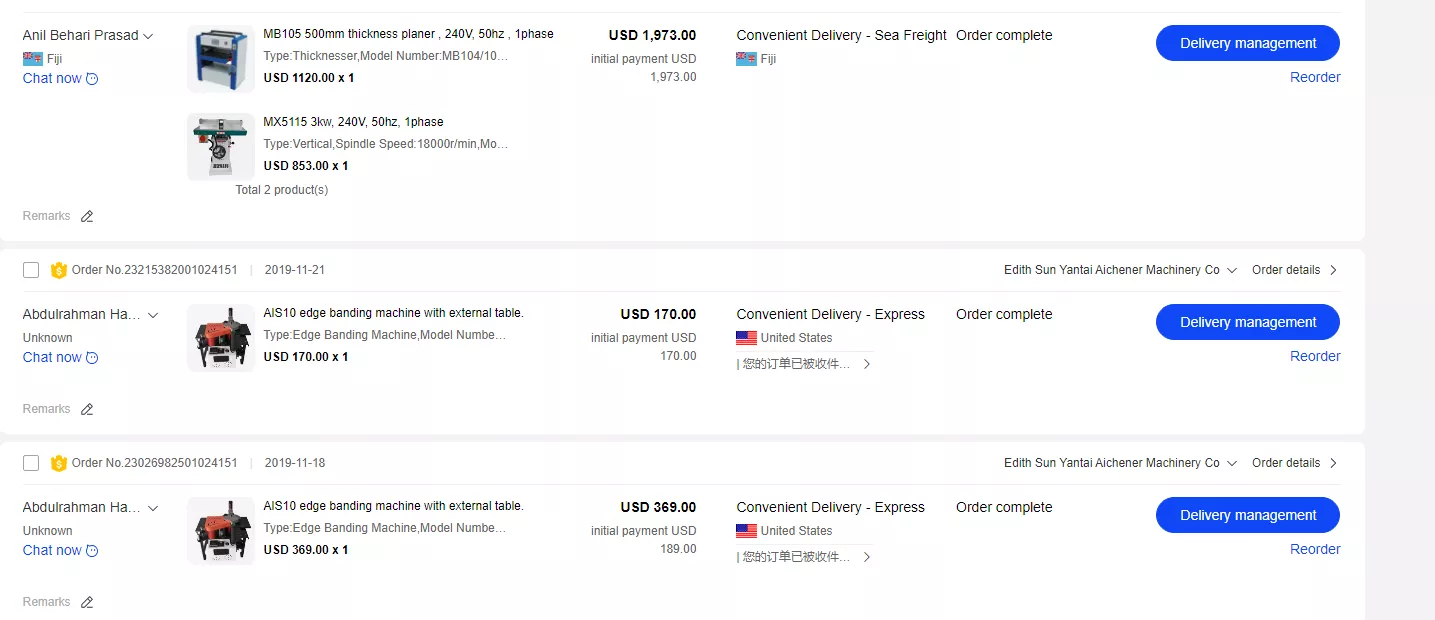Screen dimensions: 1435x620
Task: Open MX5115 spindle moulder product thumbnail
Action: [221, 146]
